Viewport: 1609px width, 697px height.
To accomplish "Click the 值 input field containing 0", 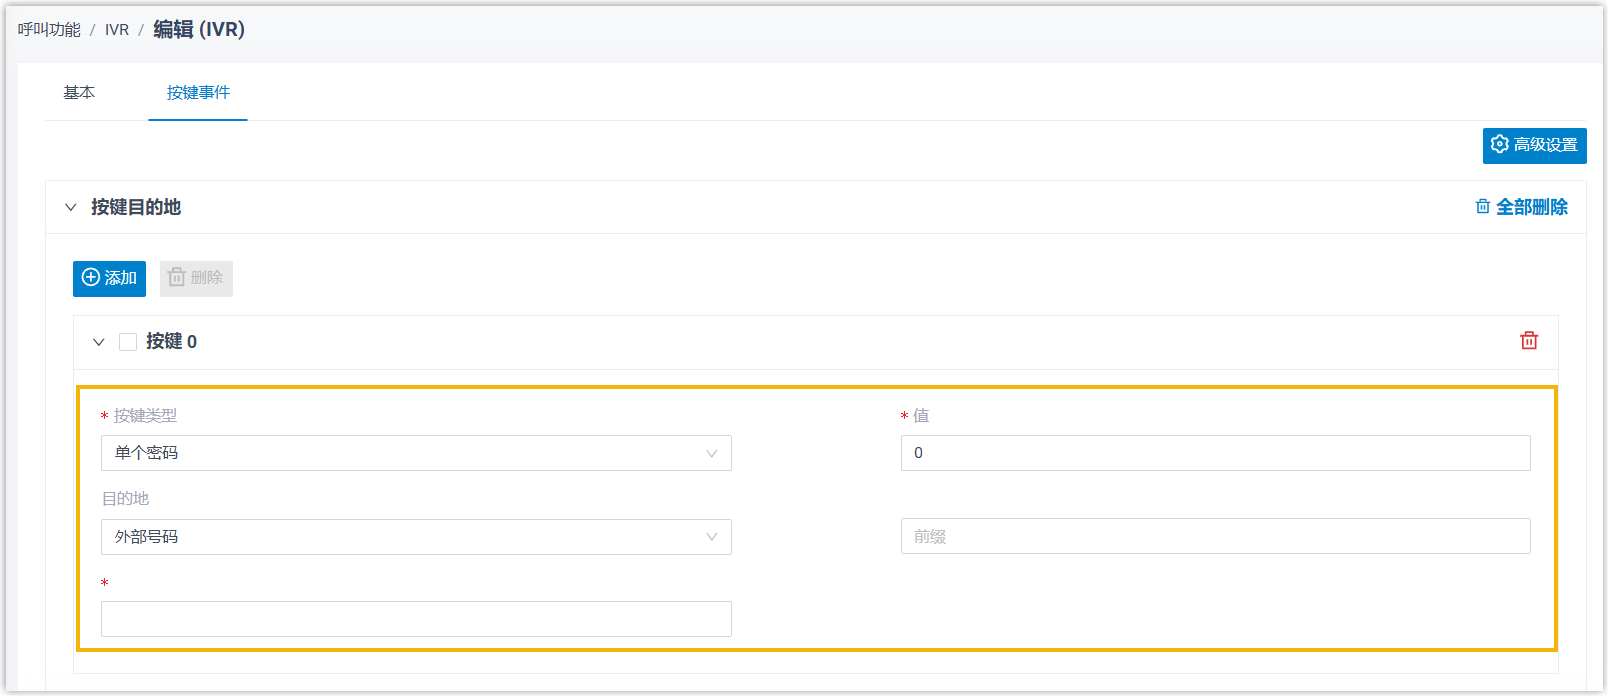I will pyautogui.click(x=1215, y=453).
